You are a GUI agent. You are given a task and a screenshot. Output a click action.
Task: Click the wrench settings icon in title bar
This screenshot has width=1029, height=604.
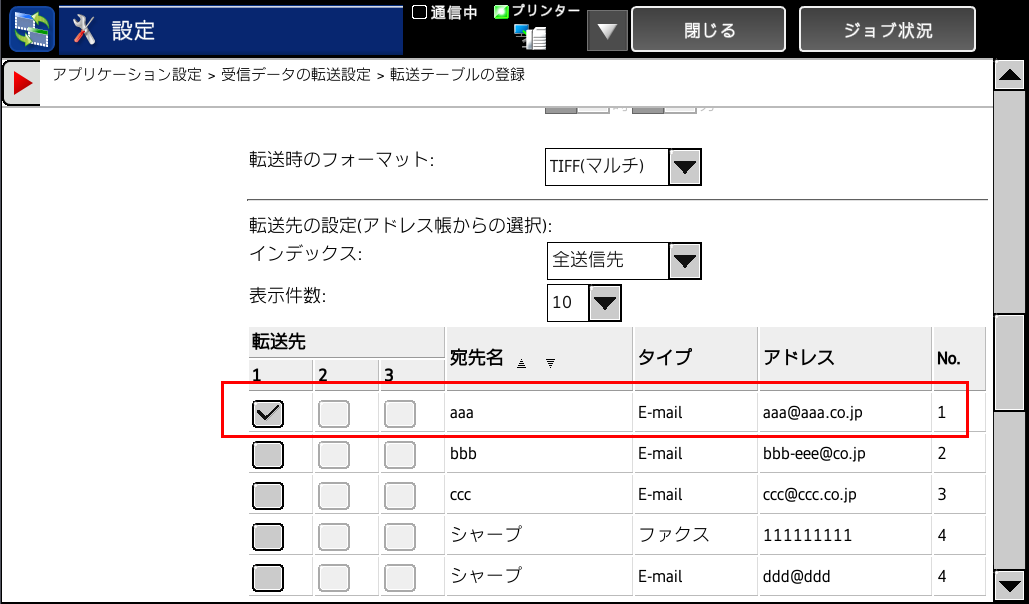point(84,30)
